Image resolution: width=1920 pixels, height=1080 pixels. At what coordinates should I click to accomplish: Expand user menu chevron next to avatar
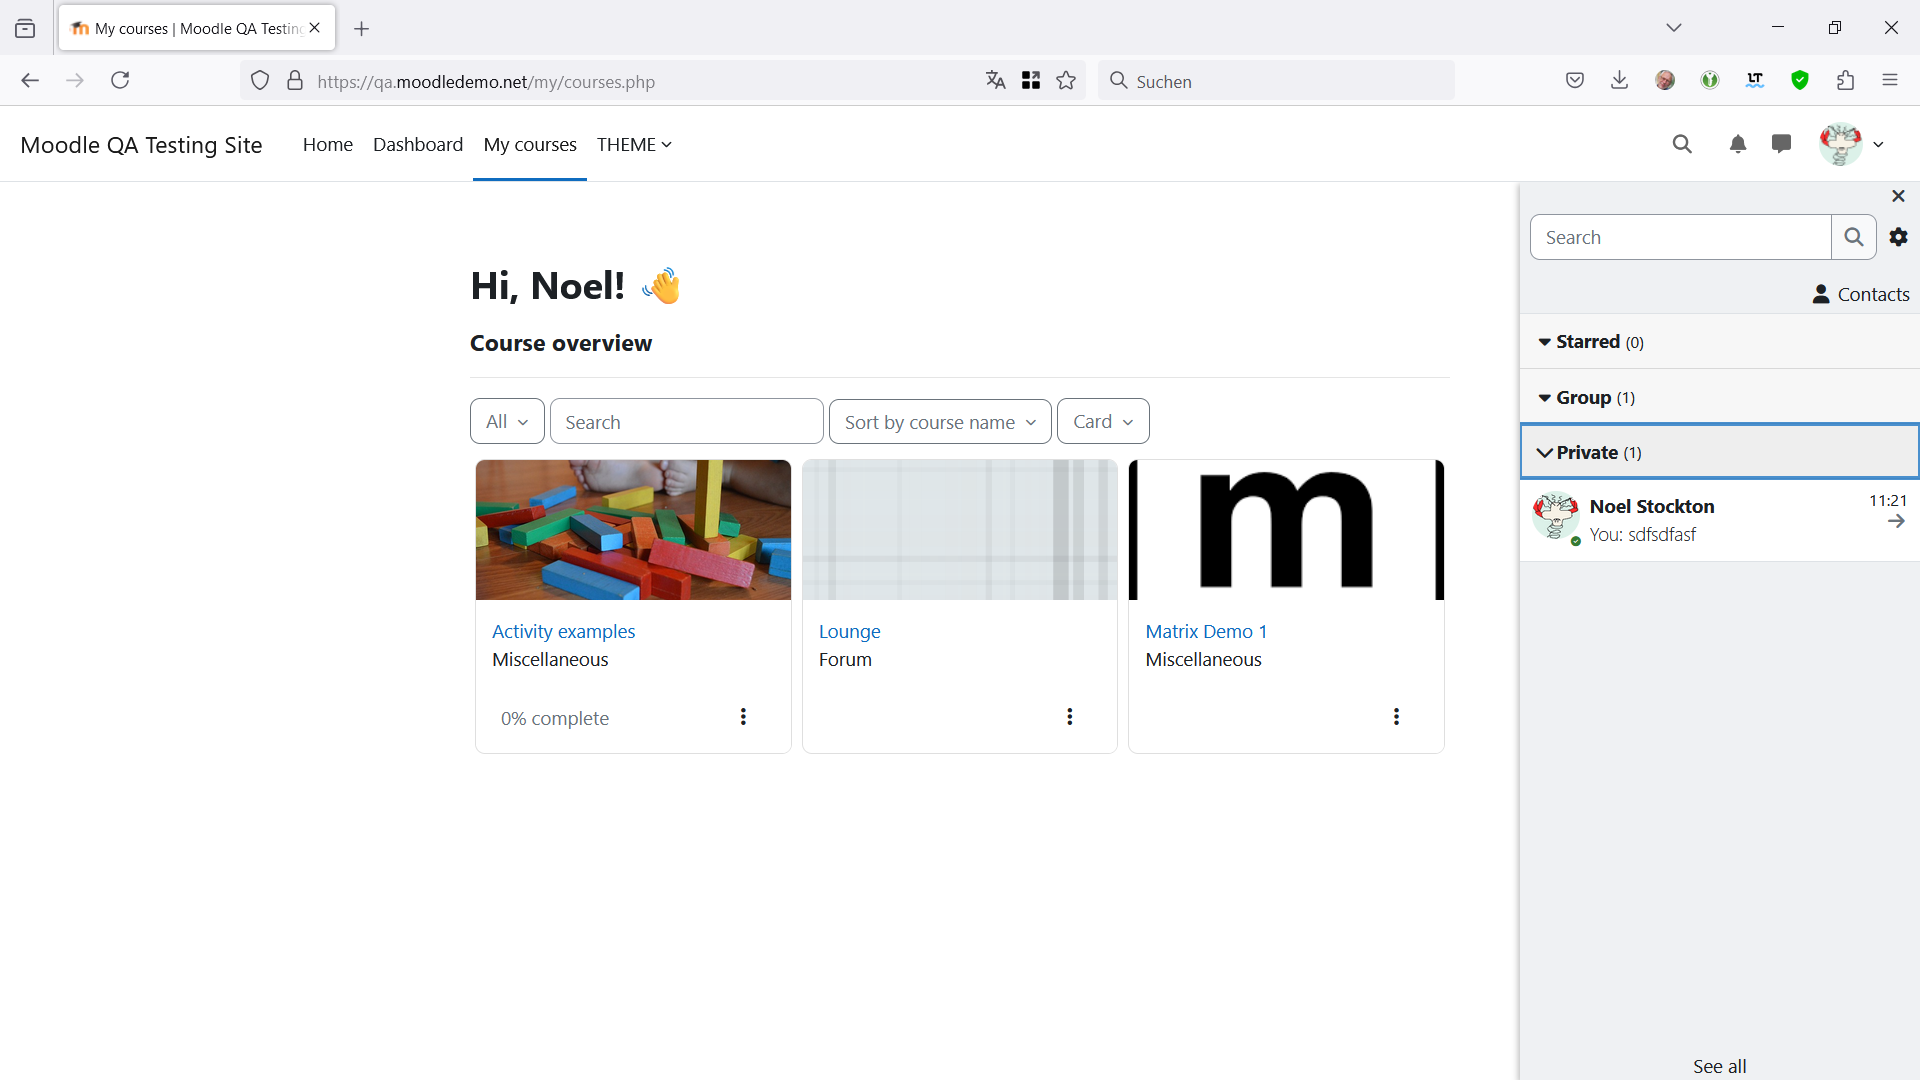click(1879, 145)
